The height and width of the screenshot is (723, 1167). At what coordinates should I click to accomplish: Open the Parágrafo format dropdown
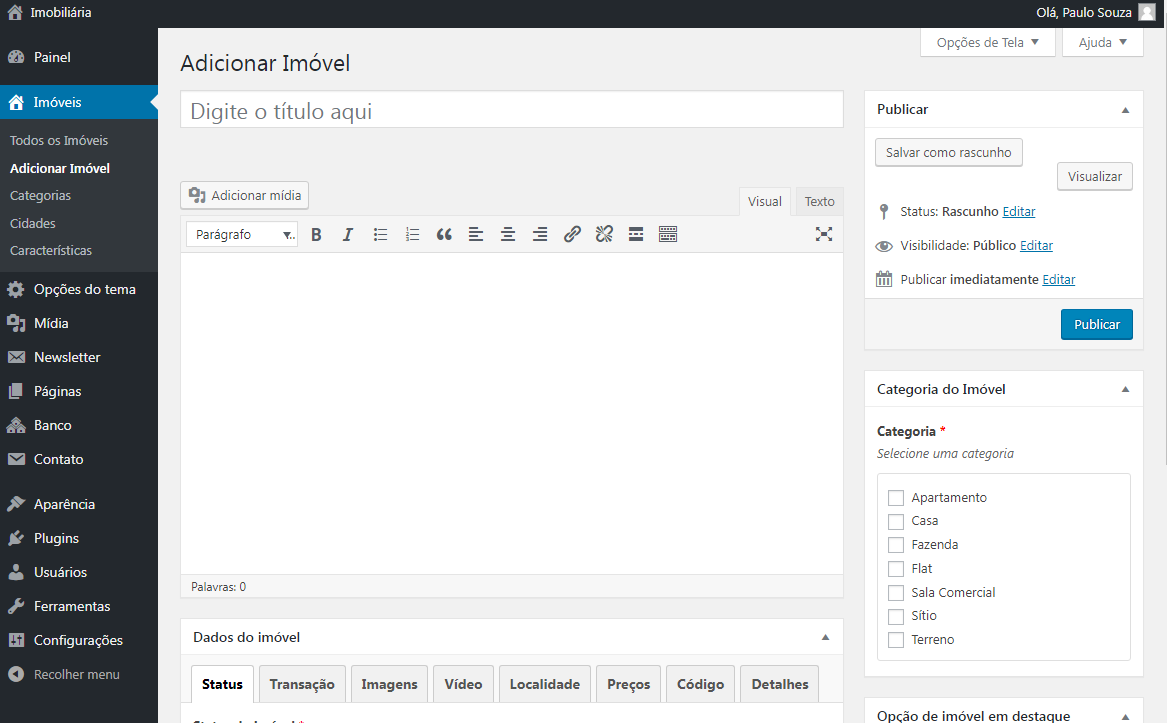242,235
